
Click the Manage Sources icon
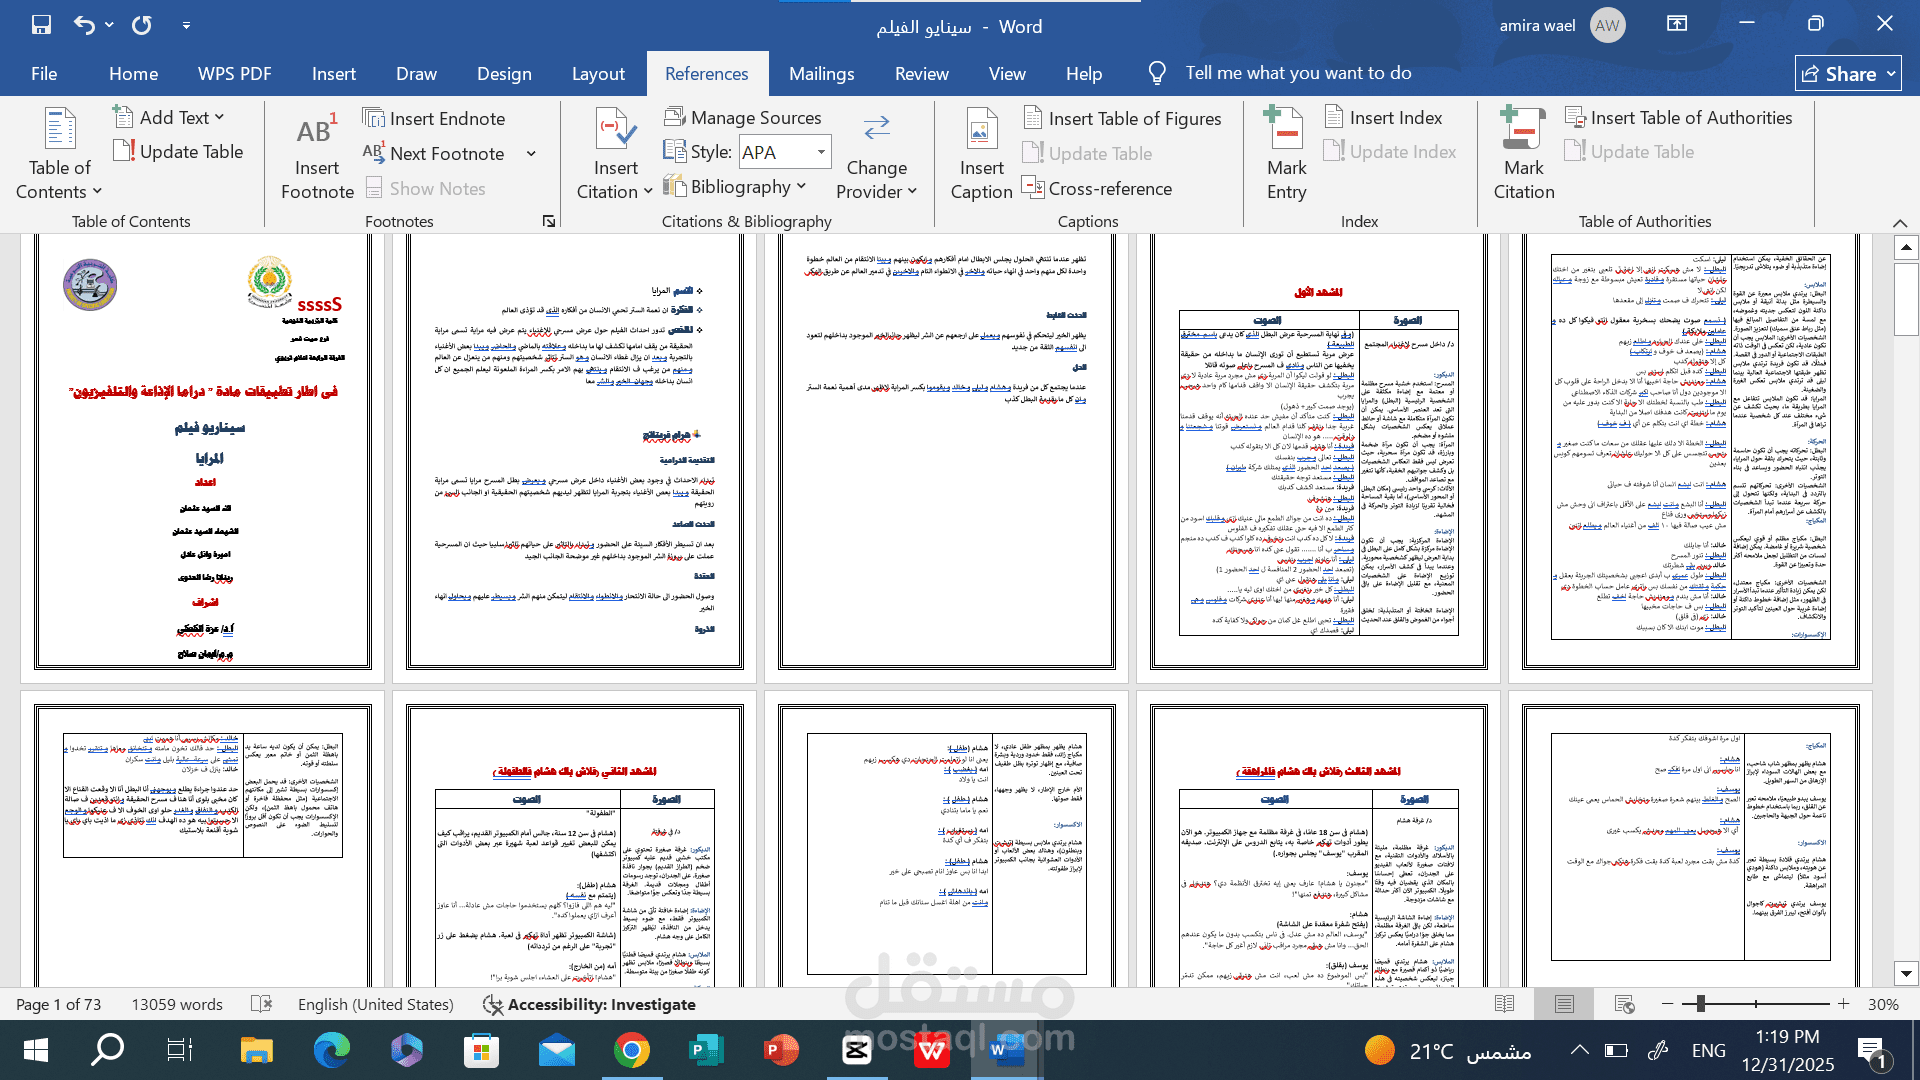click(675, 117)
